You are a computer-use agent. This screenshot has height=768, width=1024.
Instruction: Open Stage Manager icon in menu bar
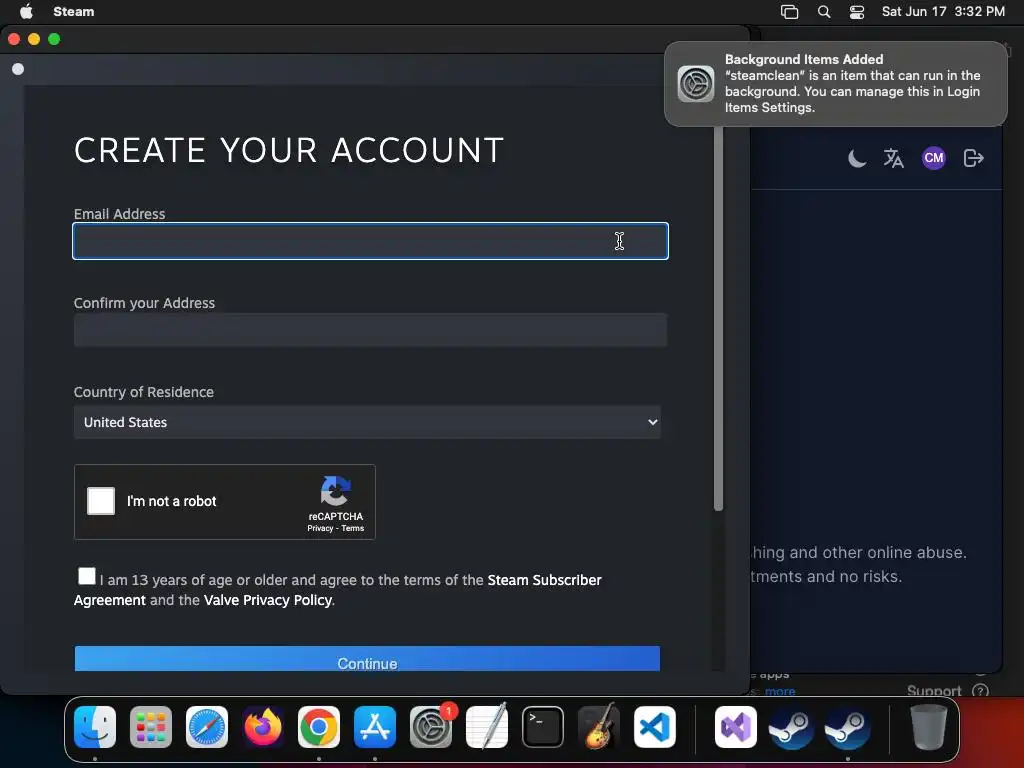(790, 11)
